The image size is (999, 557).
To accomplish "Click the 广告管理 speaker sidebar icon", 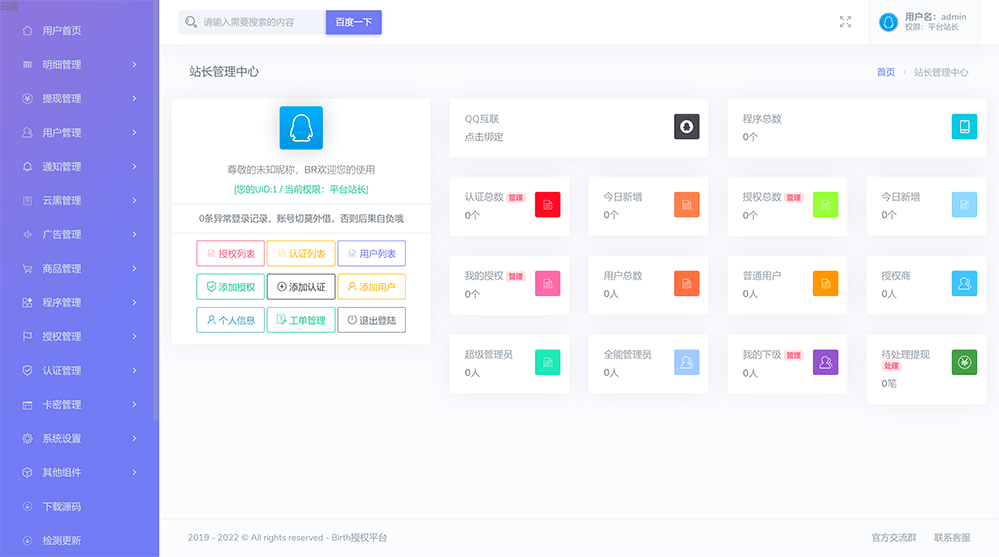I will point(27,235).
